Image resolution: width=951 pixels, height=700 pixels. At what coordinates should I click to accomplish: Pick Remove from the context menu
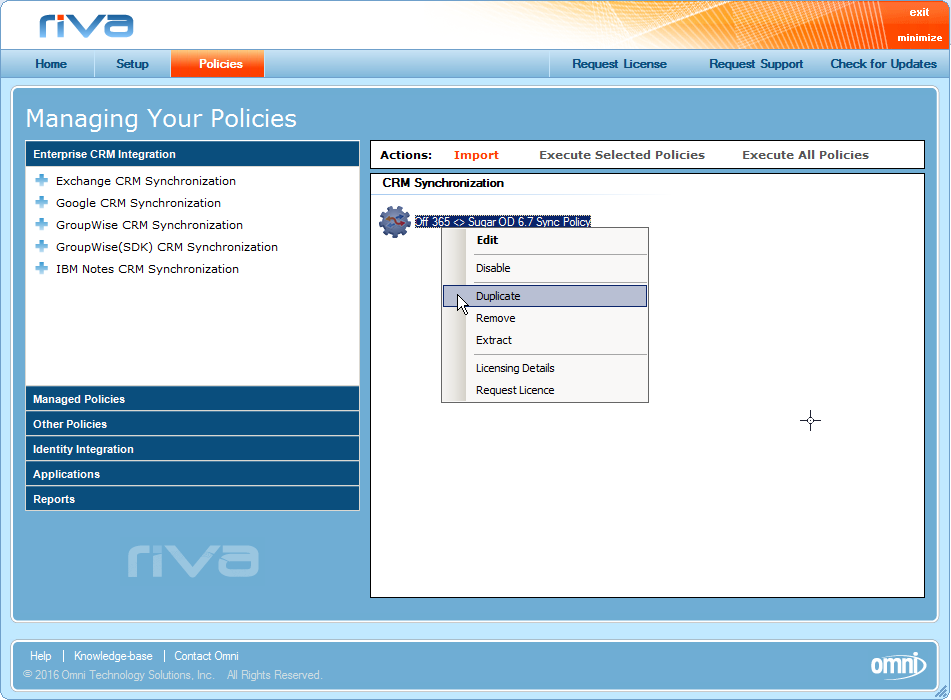pos(545,318)
